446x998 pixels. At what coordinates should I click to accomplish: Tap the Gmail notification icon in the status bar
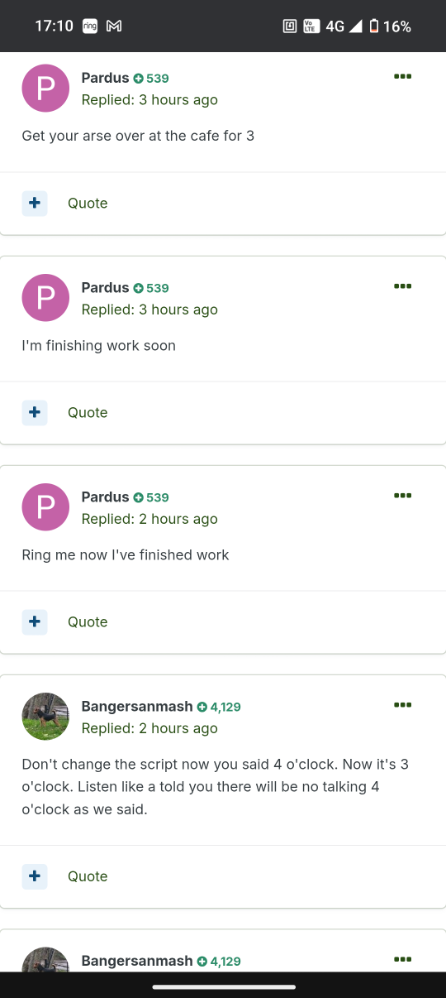(x=114, y=26)
